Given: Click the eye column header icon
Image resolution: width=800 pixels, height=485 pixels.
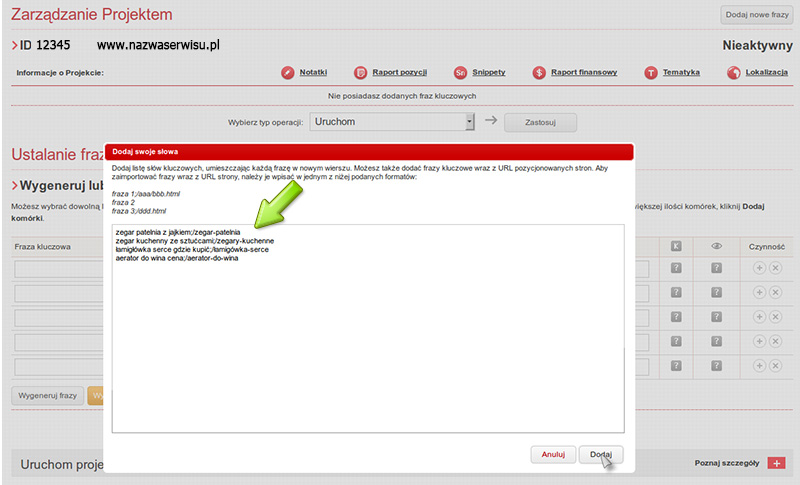Looking at the screenshot, I should click(716, 245).
